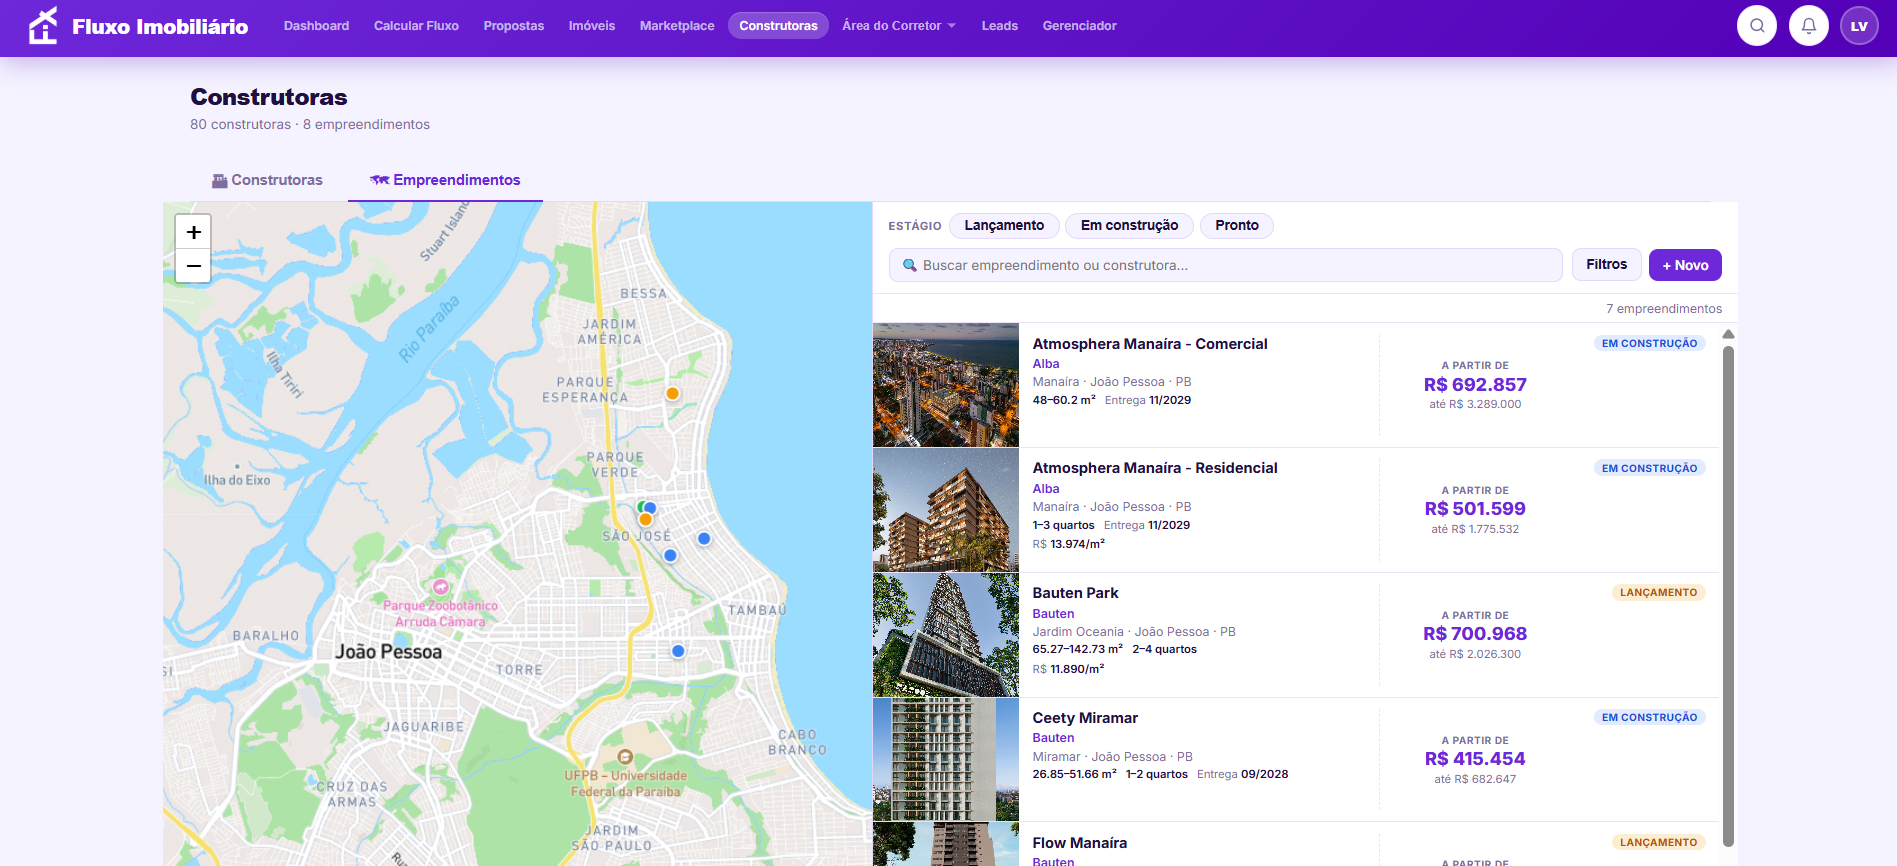Click "Jardim Oceania · João Pessoa · PB" location
Image resolution: width=1897 pixels, height=866 pixels.
pos(1134,632)
